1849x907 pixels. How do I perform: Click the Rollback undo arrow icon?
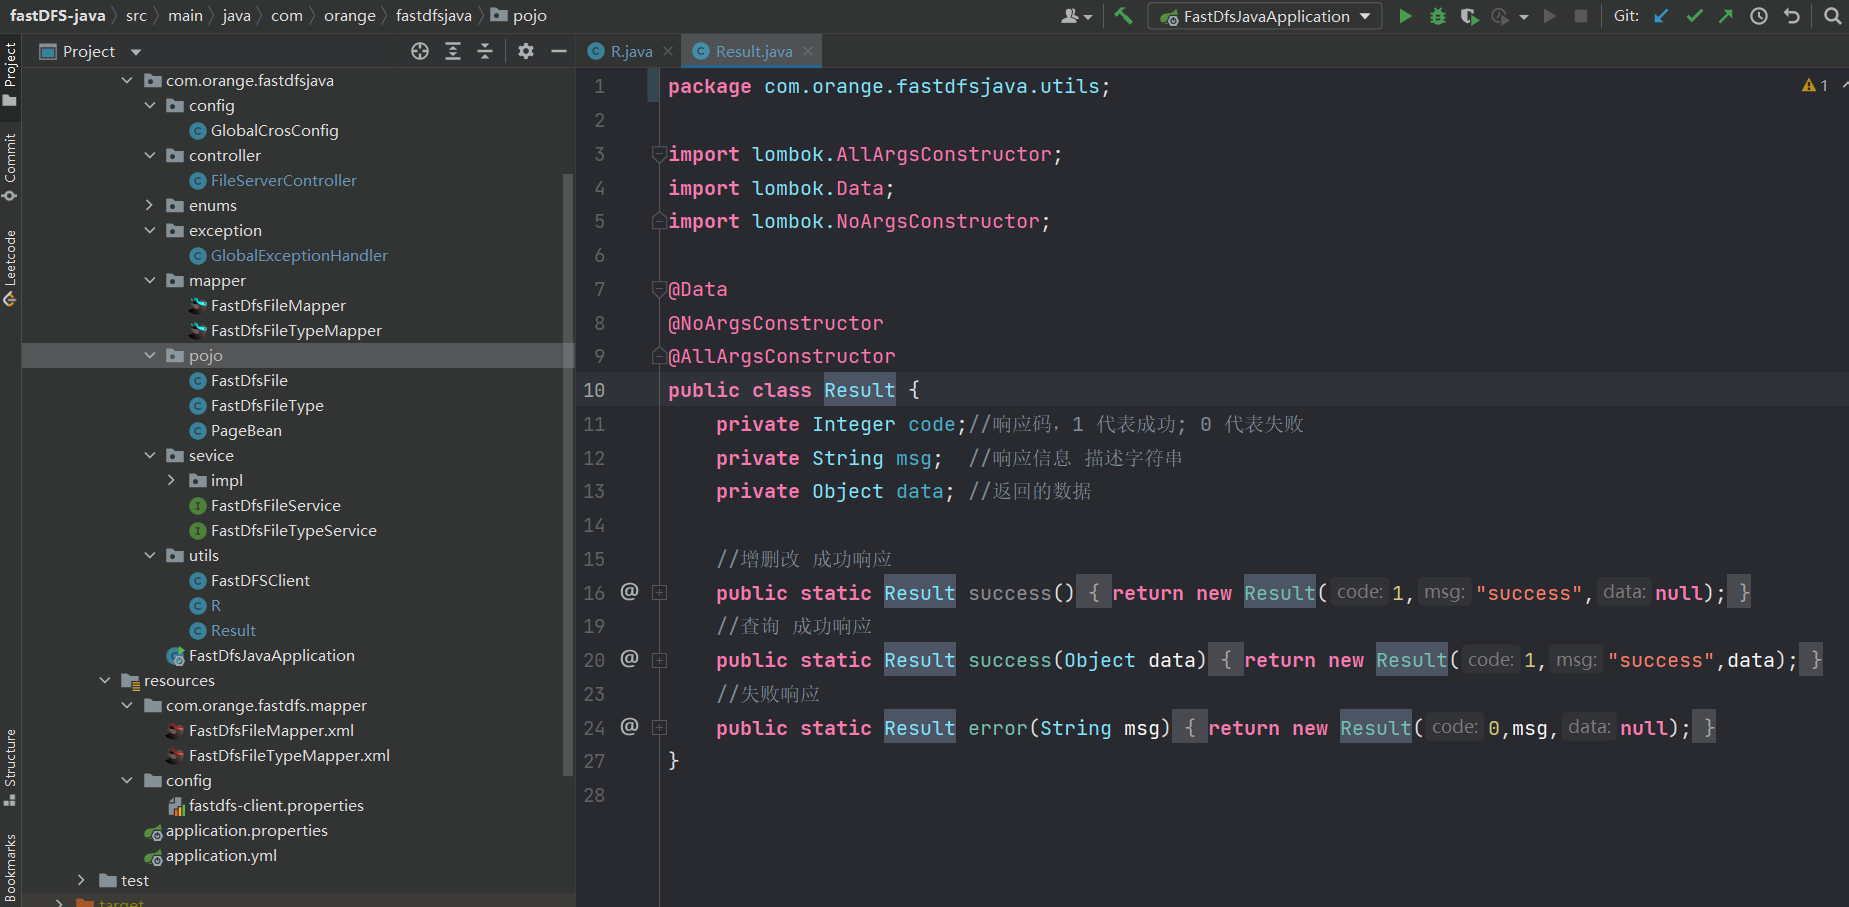click(x=1792, y=16)
